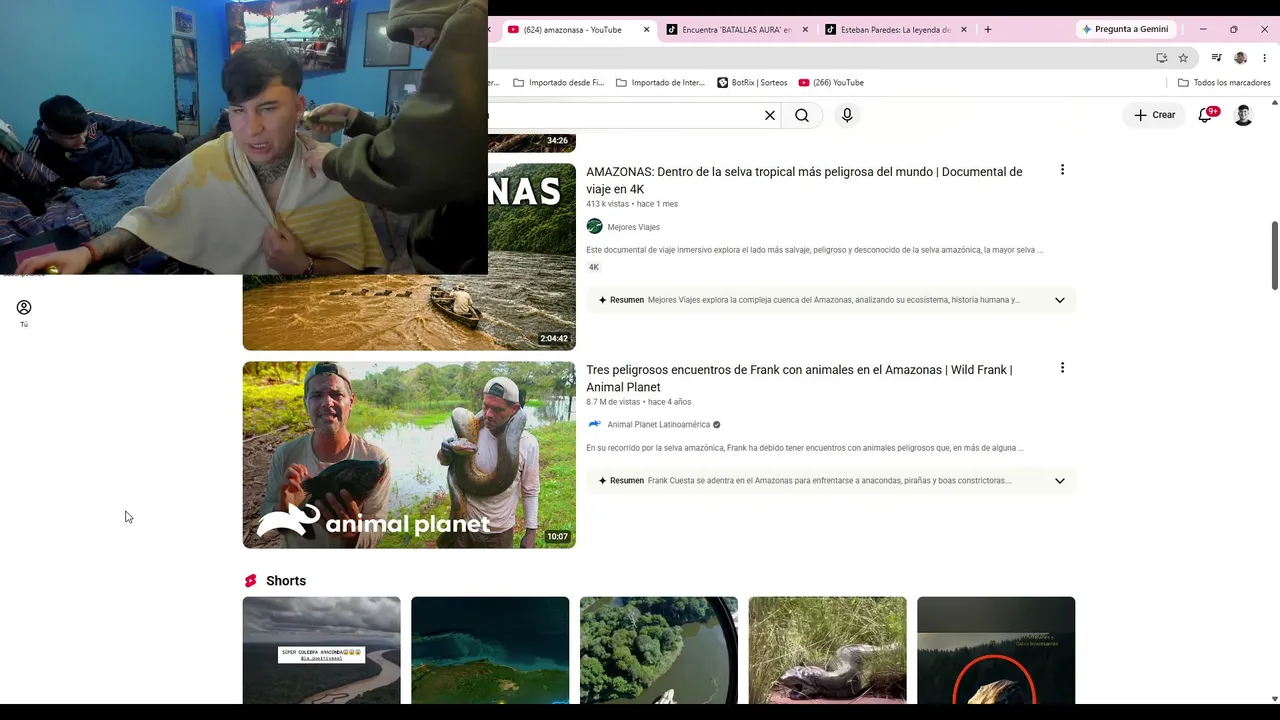Open Importado desde Fi... bookmark folder
Image resolution: width=1280 pixels, height=720 pixels.
click(559, 83)
